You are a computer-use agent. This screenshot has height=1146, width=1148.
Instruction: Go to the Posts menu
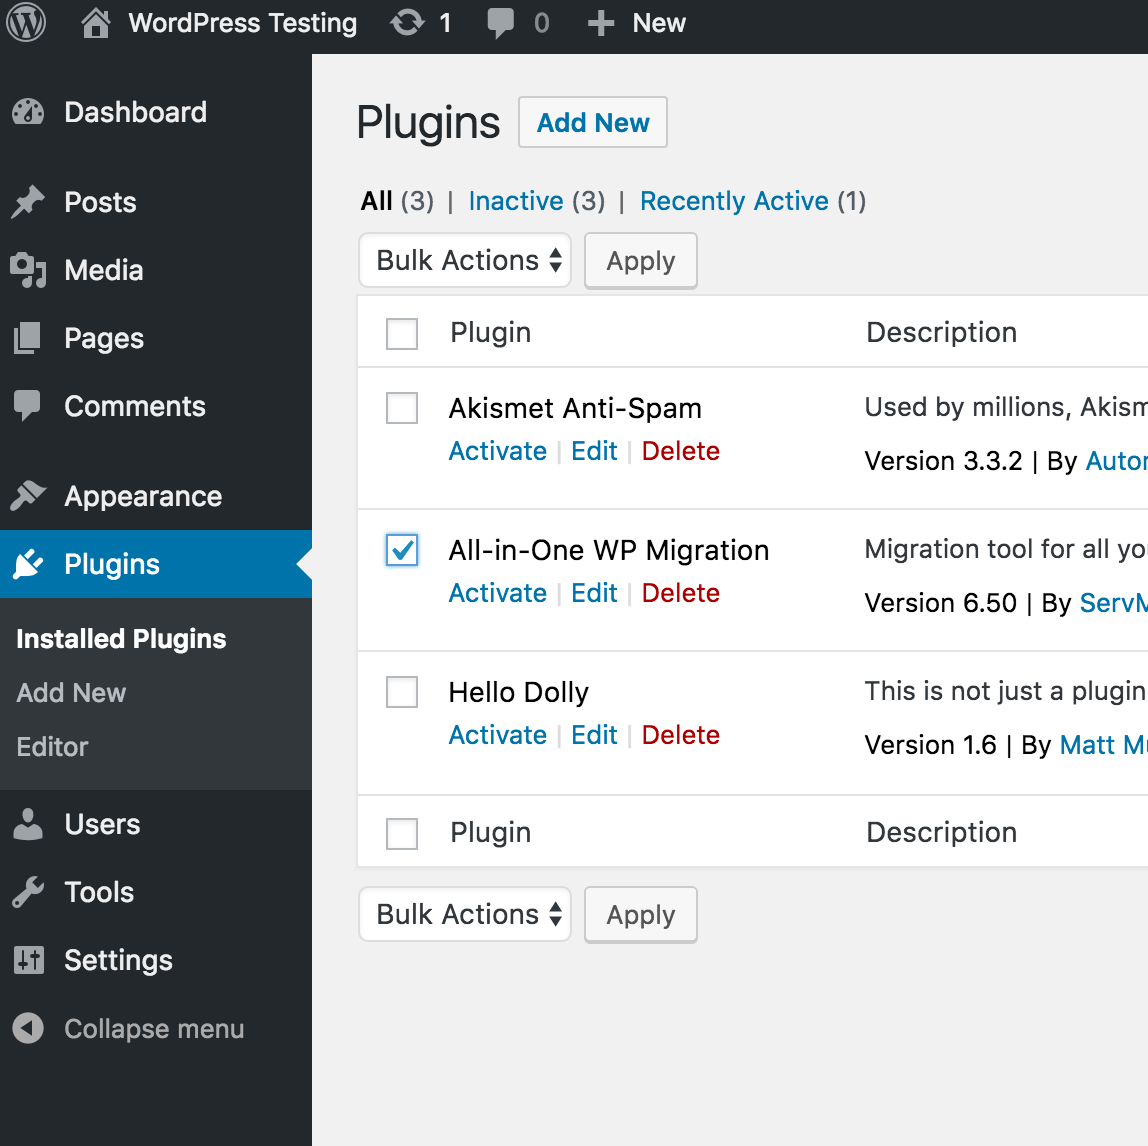(156, 202)
